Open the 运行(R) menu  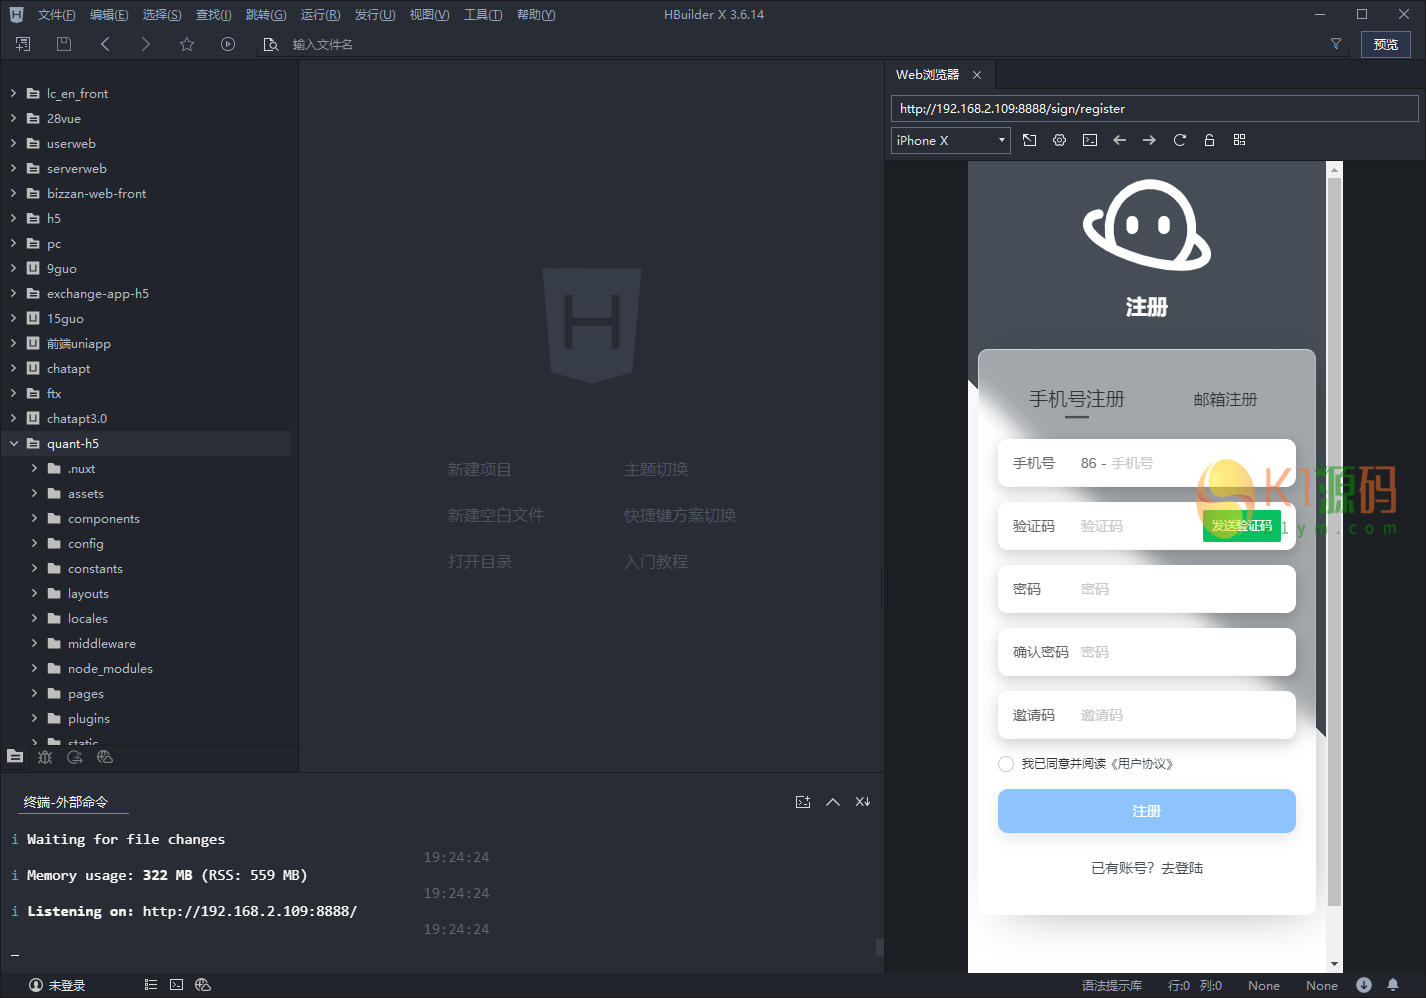pyautogui.click(x=320, y=15)
